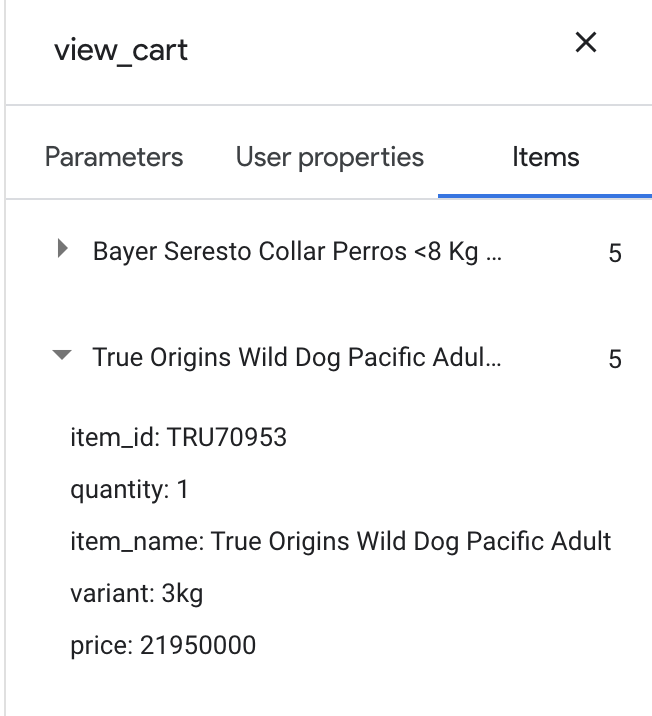Open the User properties tab
Screen dimensions: 652x716
(x=330, y=158)
